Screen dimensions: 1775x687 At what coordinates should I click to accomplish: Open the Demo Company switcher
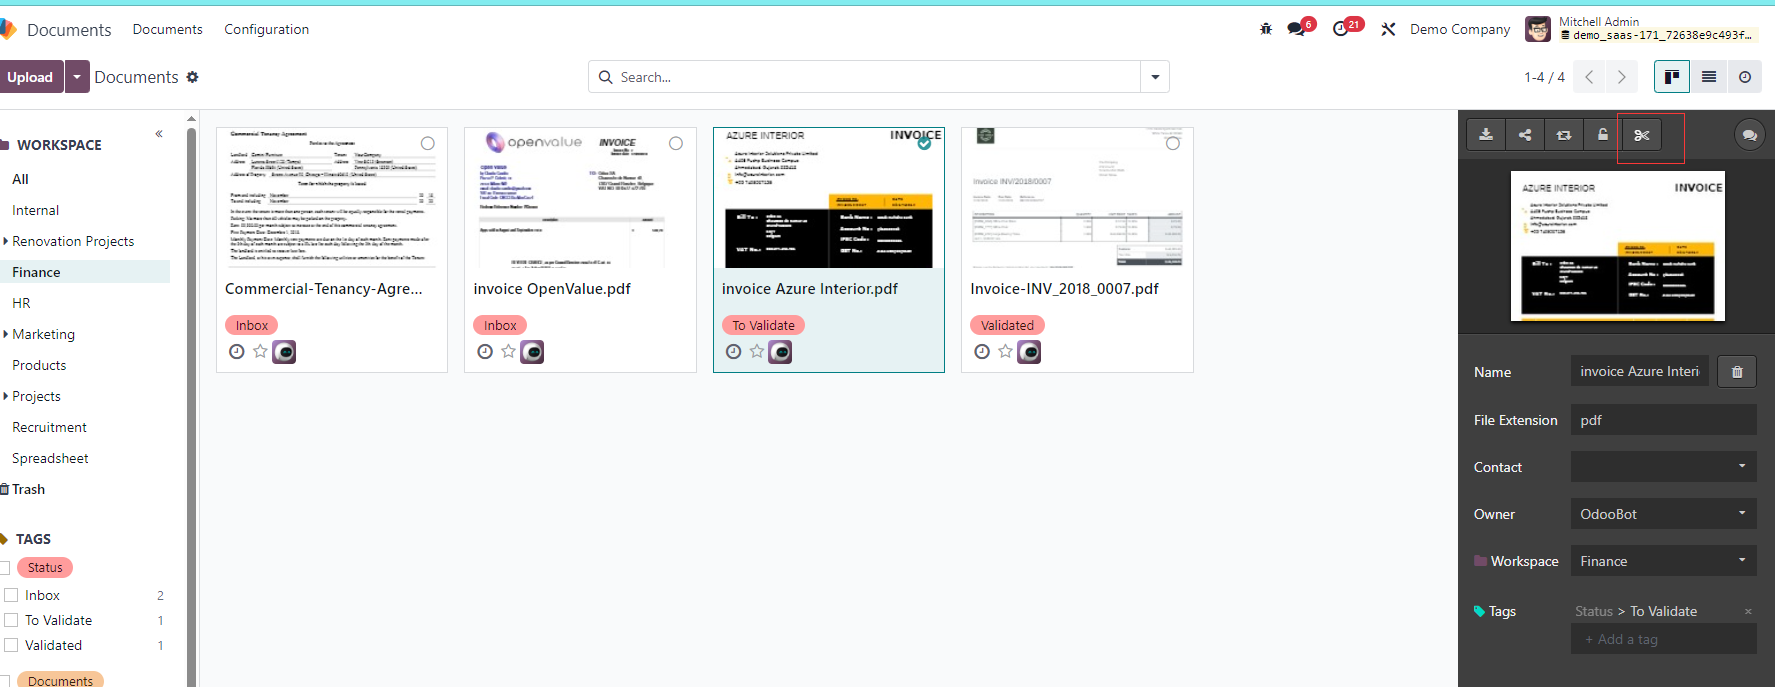[1460, 29]
